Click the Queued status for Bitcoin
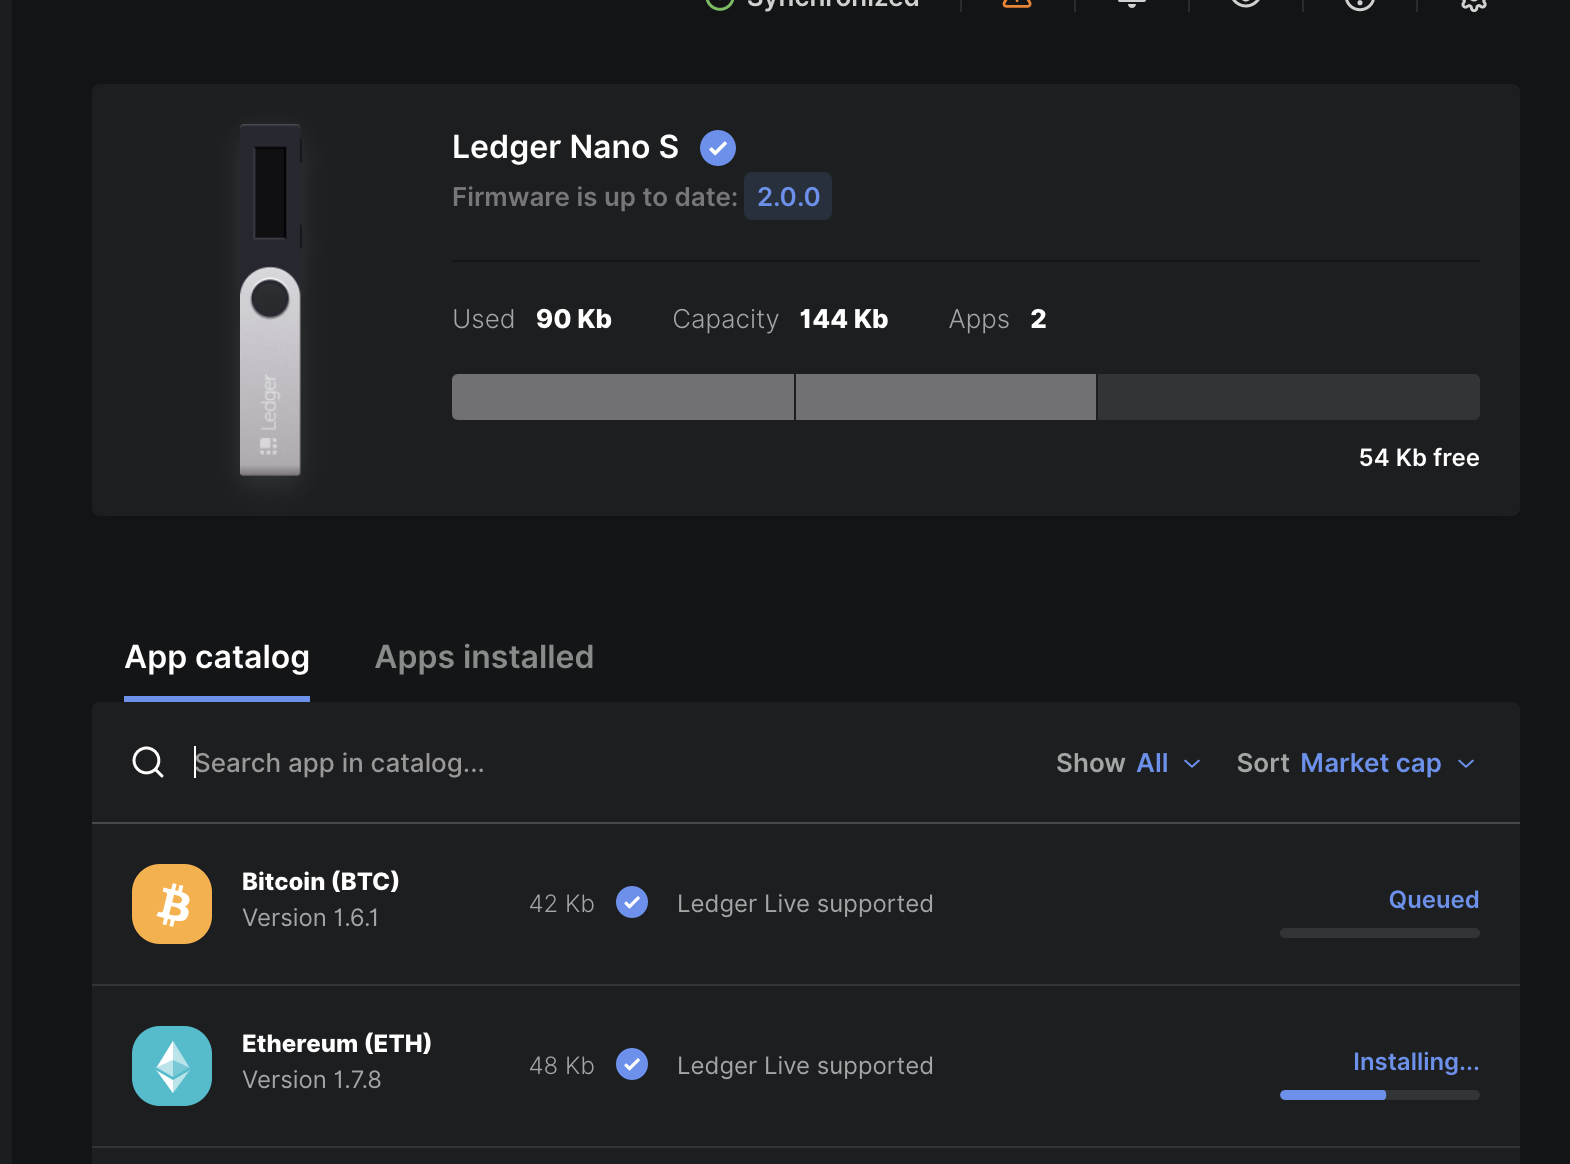 click(1433, 900)
